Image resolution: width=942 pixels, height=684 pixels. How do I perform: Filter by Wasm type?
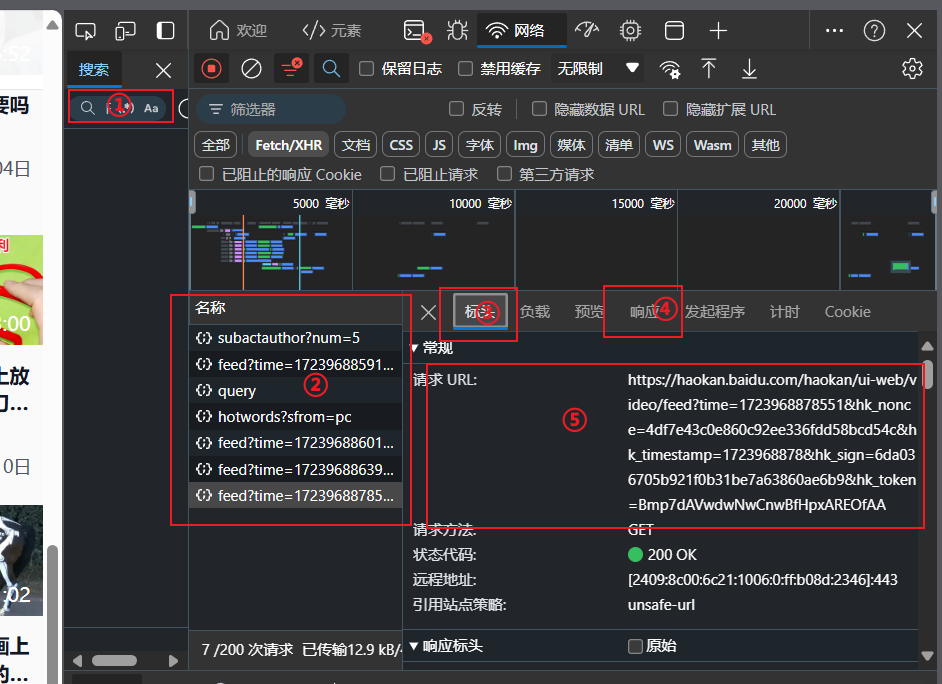click(712, 145)
